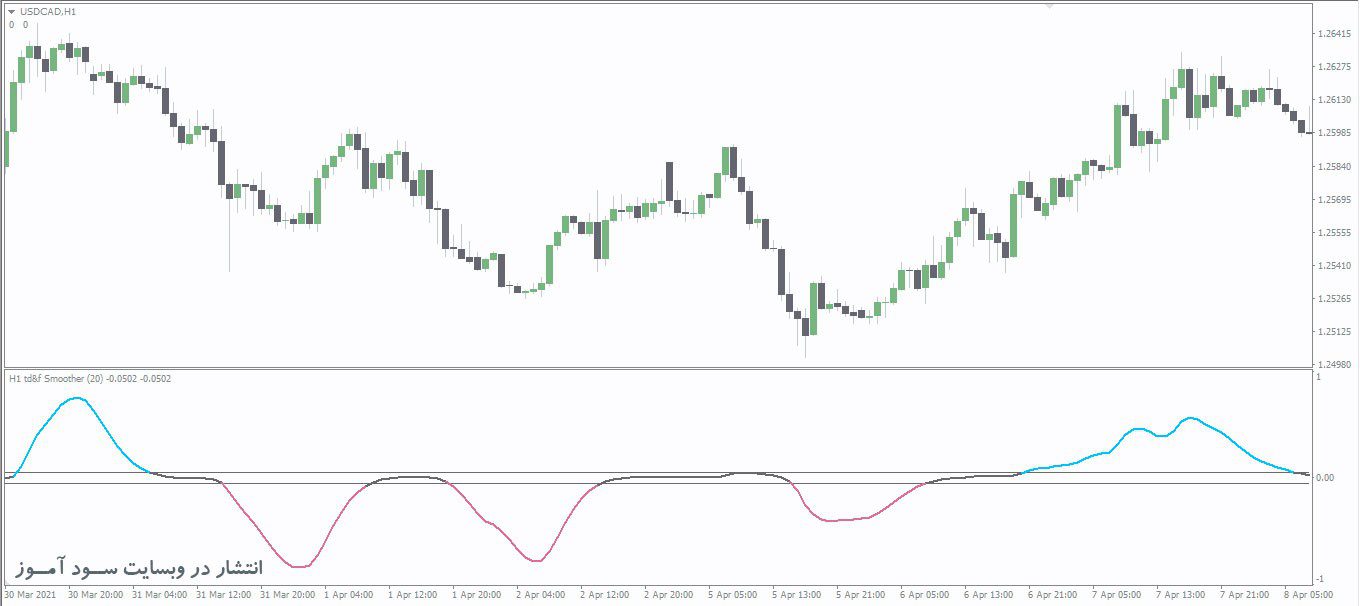Click the 30 Mar 2021 time label
This screenshot has height=606, width=1360.
tap(30, 594)
